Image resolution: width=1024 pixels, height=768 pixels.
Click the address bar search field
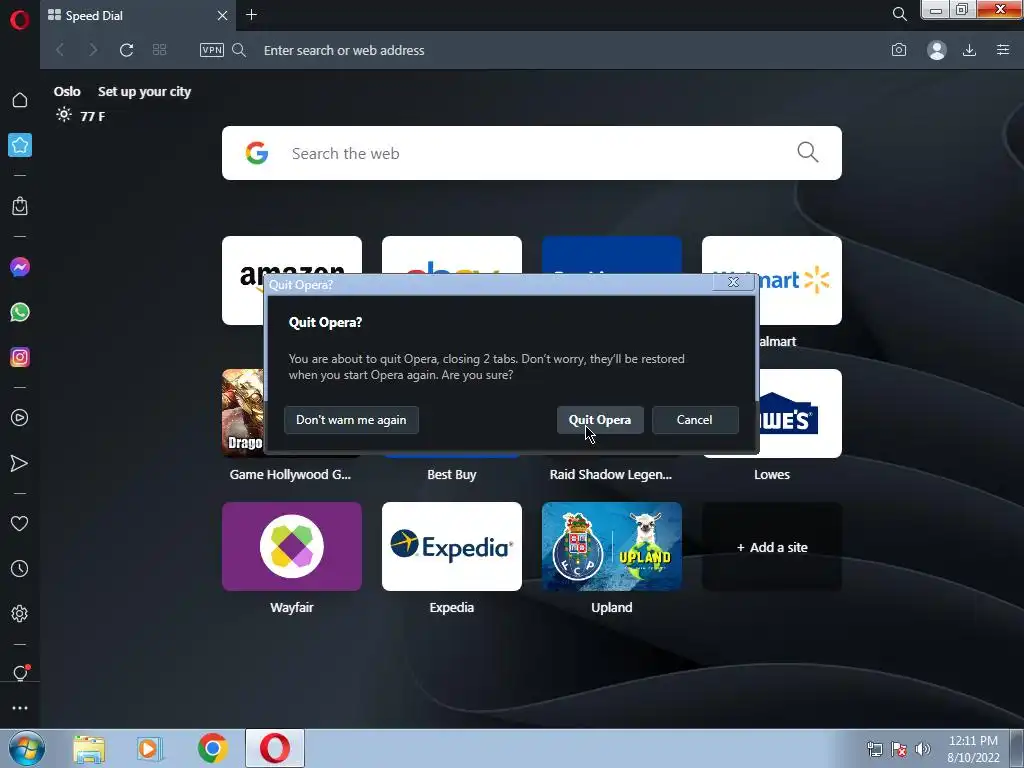[562, 50]
